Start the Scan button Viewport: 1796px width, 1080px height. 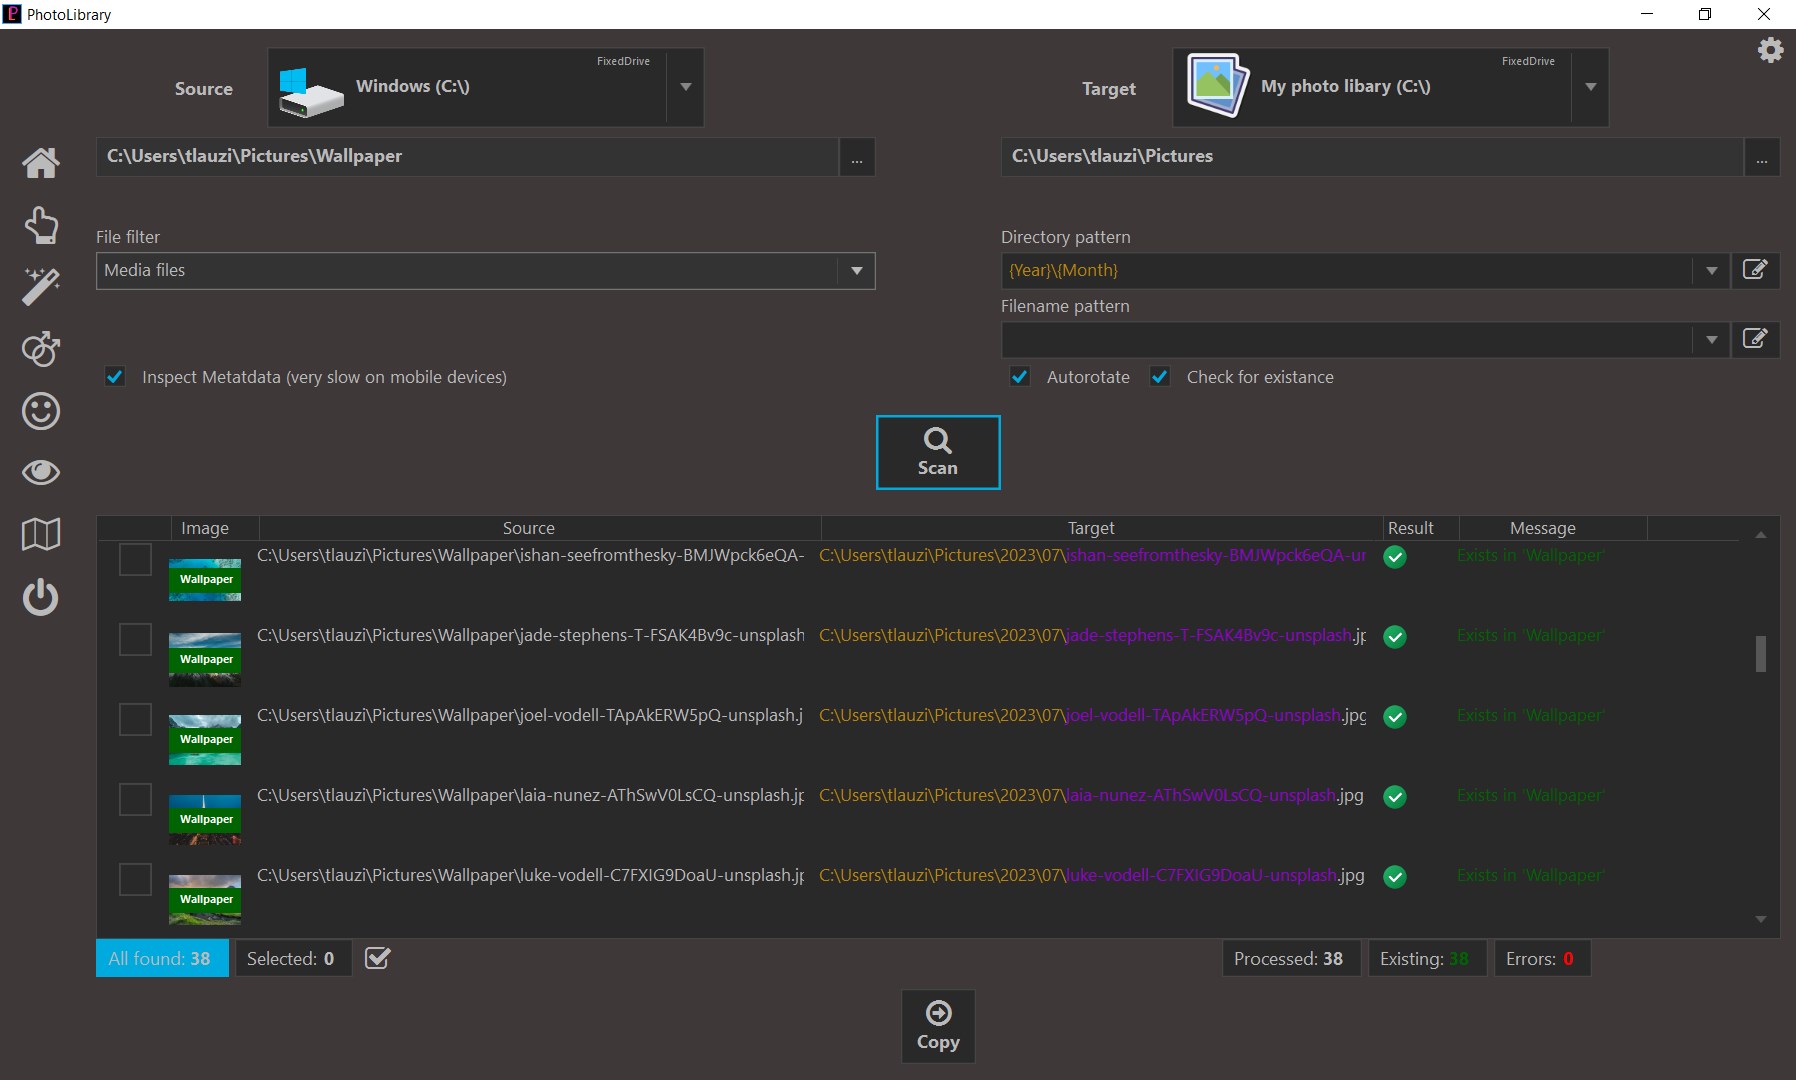pyautogui.click(x=938, y=452)
